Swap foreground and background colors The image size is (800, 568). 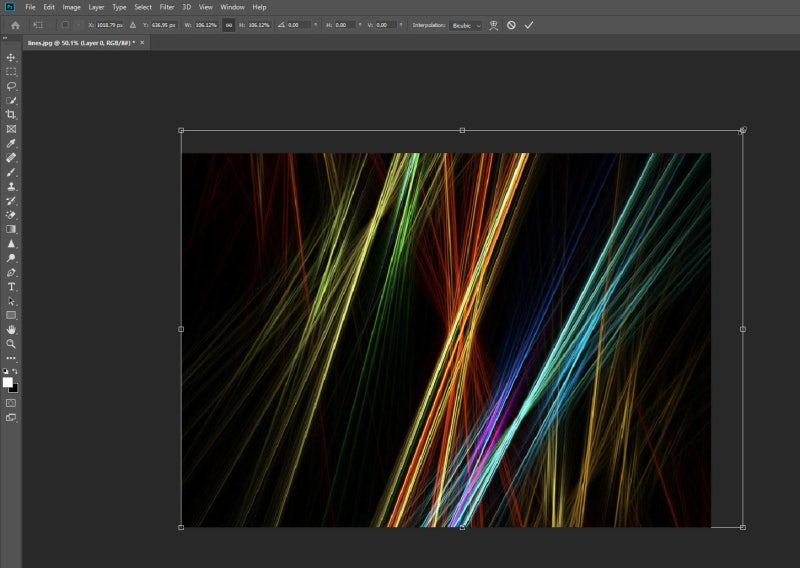click(15, 371)
